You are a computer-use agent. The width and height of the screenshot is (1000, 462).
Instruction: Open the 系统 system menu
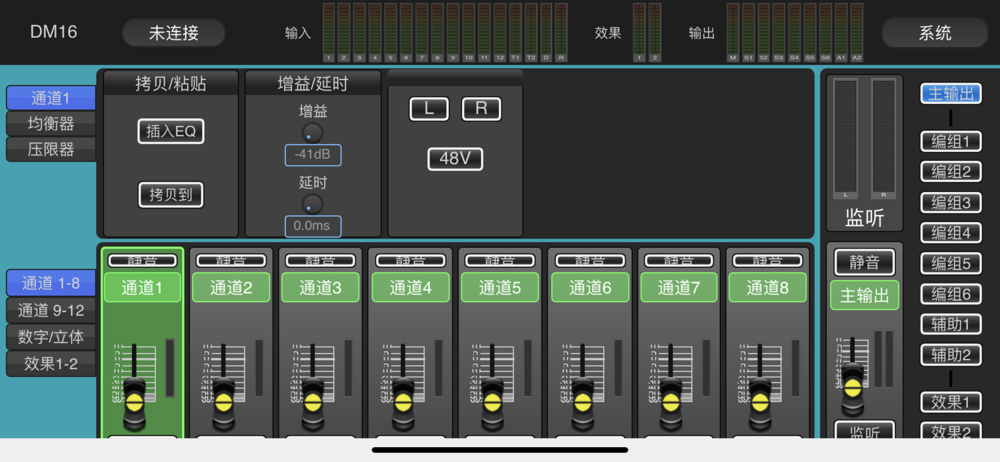935,33
